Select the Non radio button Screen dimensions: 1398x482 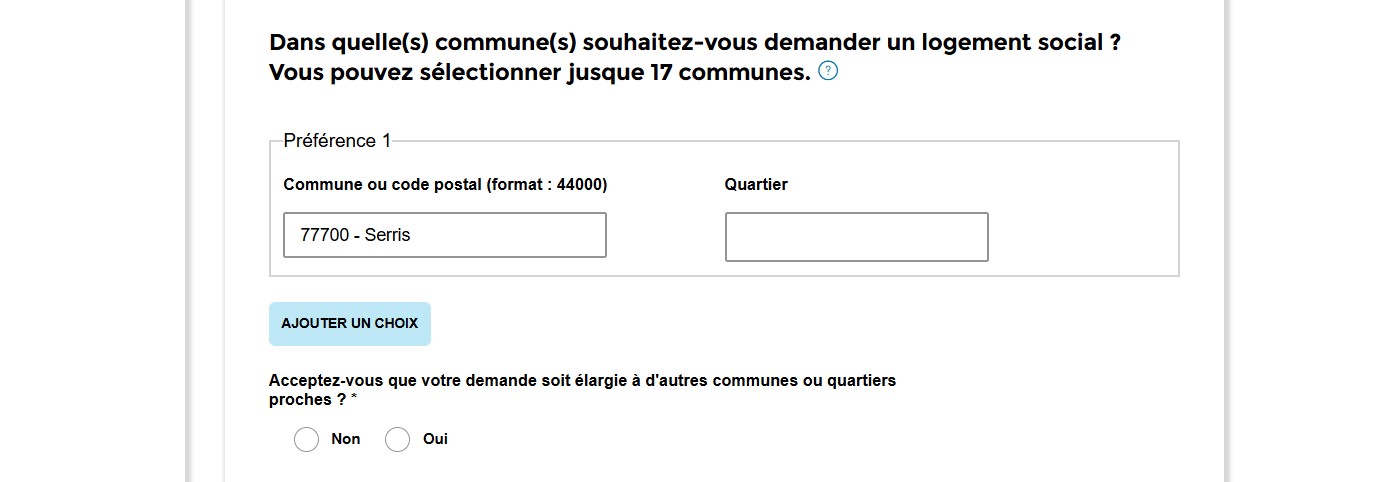point(306,440)
